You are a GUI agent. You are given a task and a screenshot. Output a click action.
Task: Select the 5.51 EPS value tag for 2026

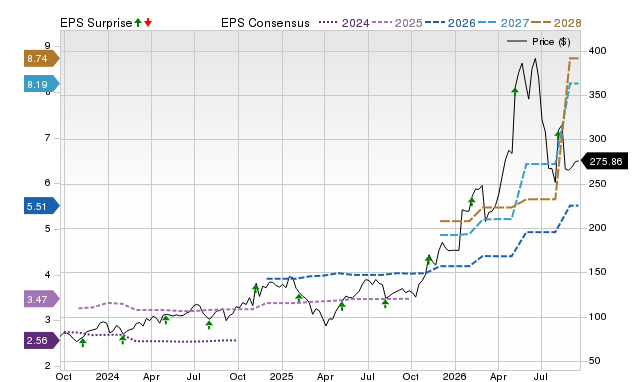(41, 206)
